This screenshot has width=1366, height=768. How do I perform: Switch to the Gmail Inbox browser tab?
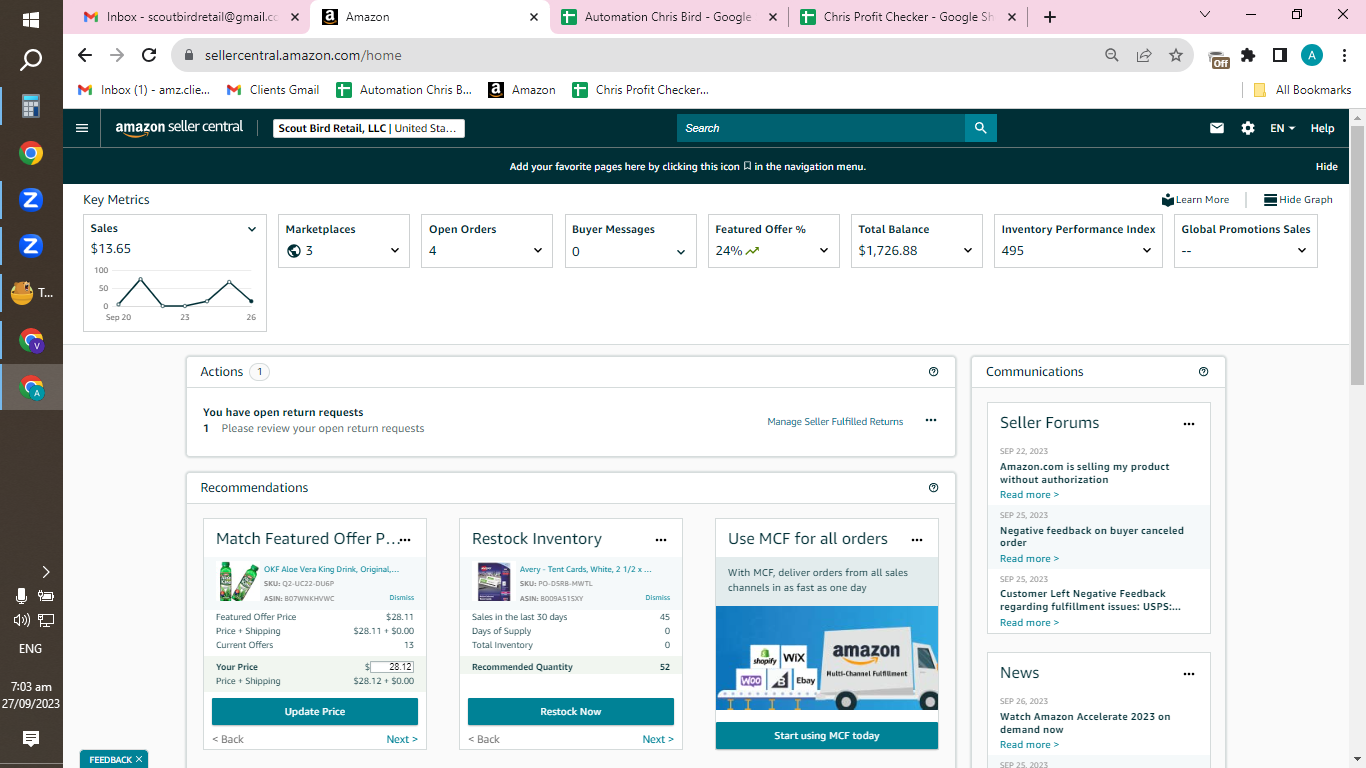(189, 17)
